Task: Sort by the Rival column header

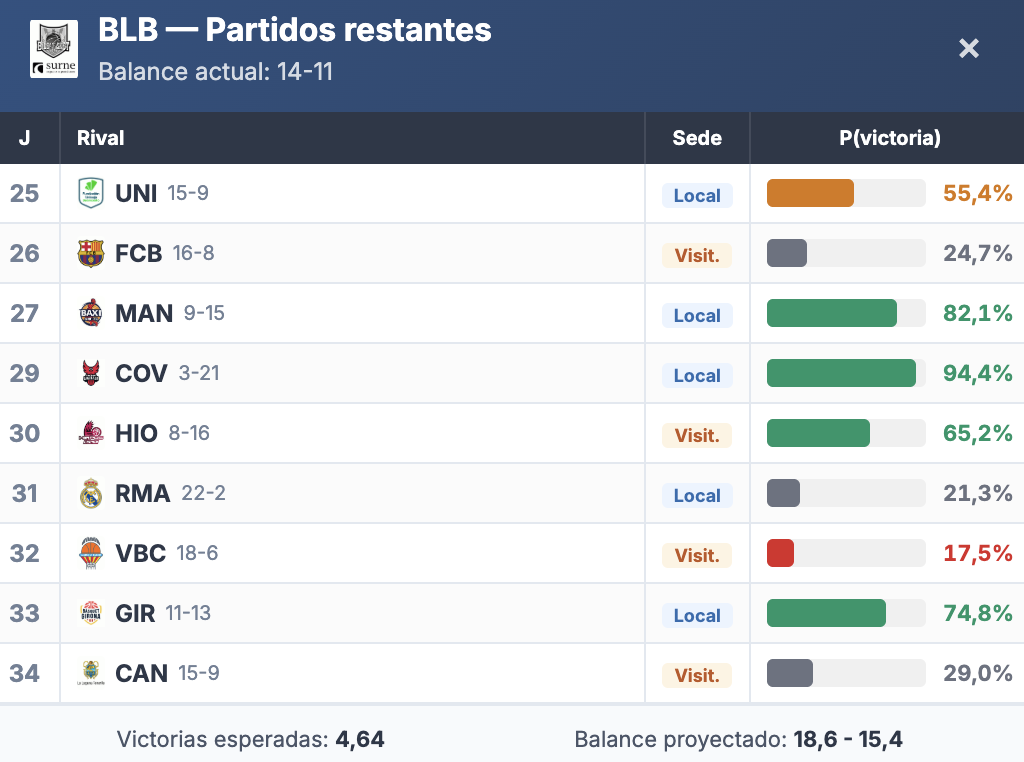Action: pos(101,138)
